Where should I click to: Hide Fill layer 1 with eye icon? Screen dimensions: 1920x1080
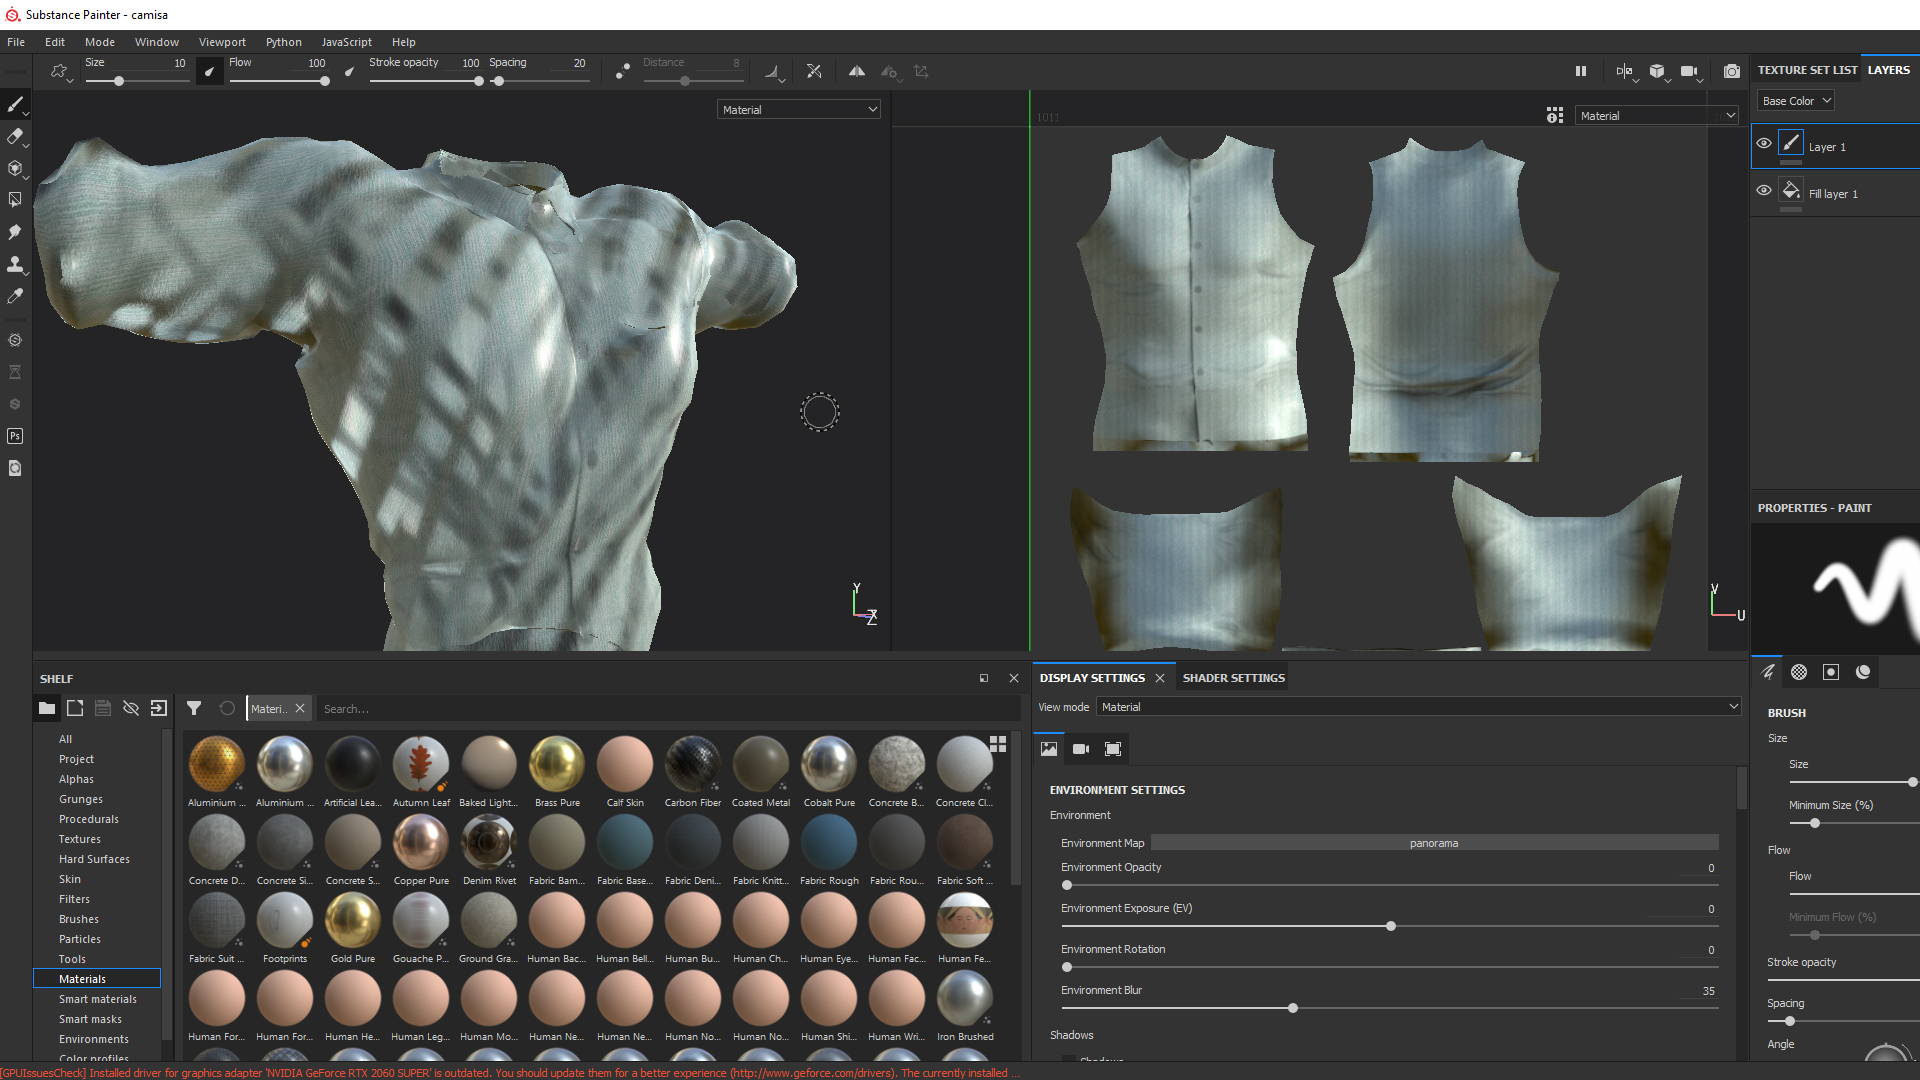point(1764,190)
